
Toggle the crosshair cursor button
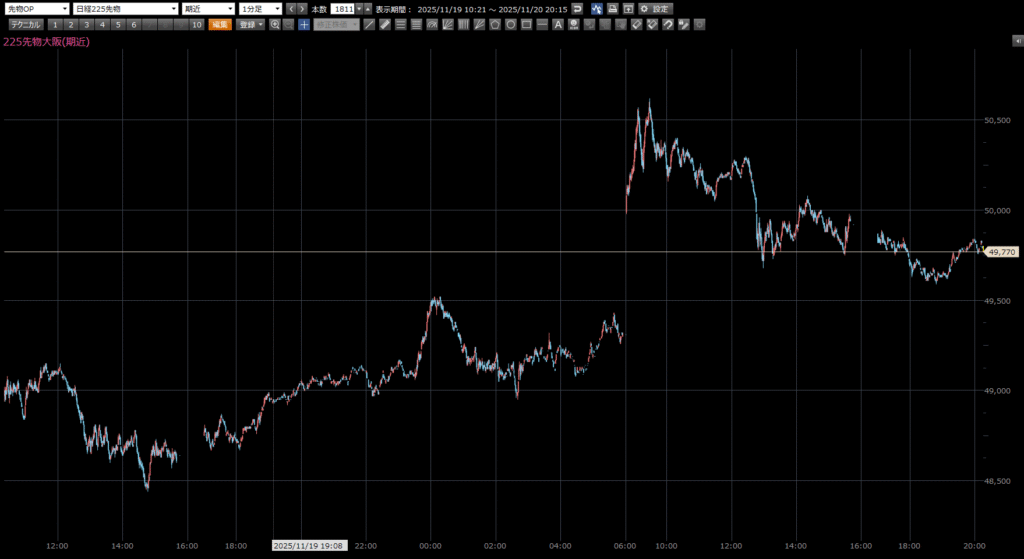coord(304,24)
